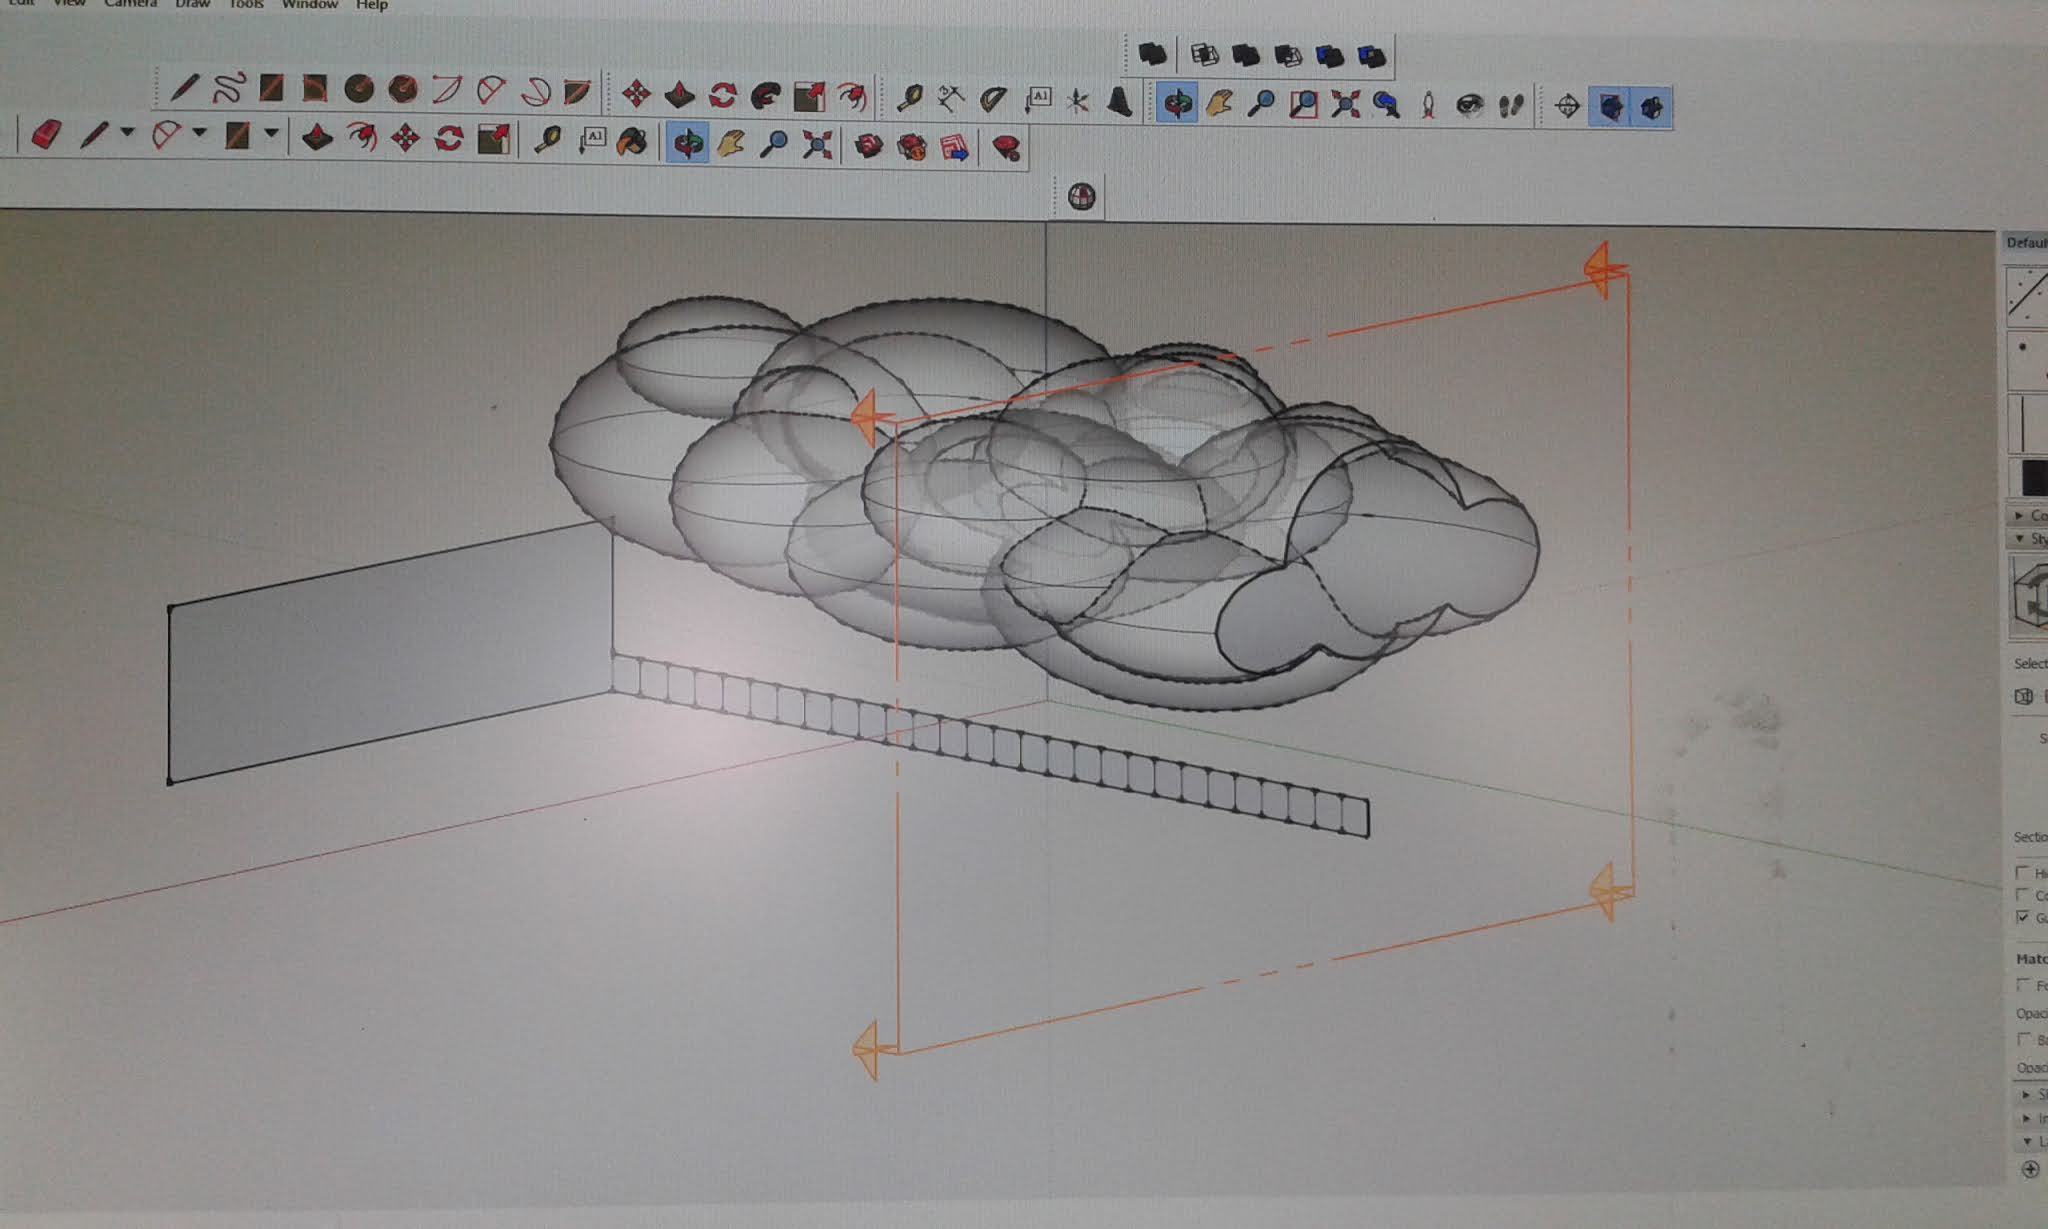Click the Zoom Extents tool in camera toolbar
This screenshot has width=2048, height=1229.
pyautogui.click(x=1345, y=104)
